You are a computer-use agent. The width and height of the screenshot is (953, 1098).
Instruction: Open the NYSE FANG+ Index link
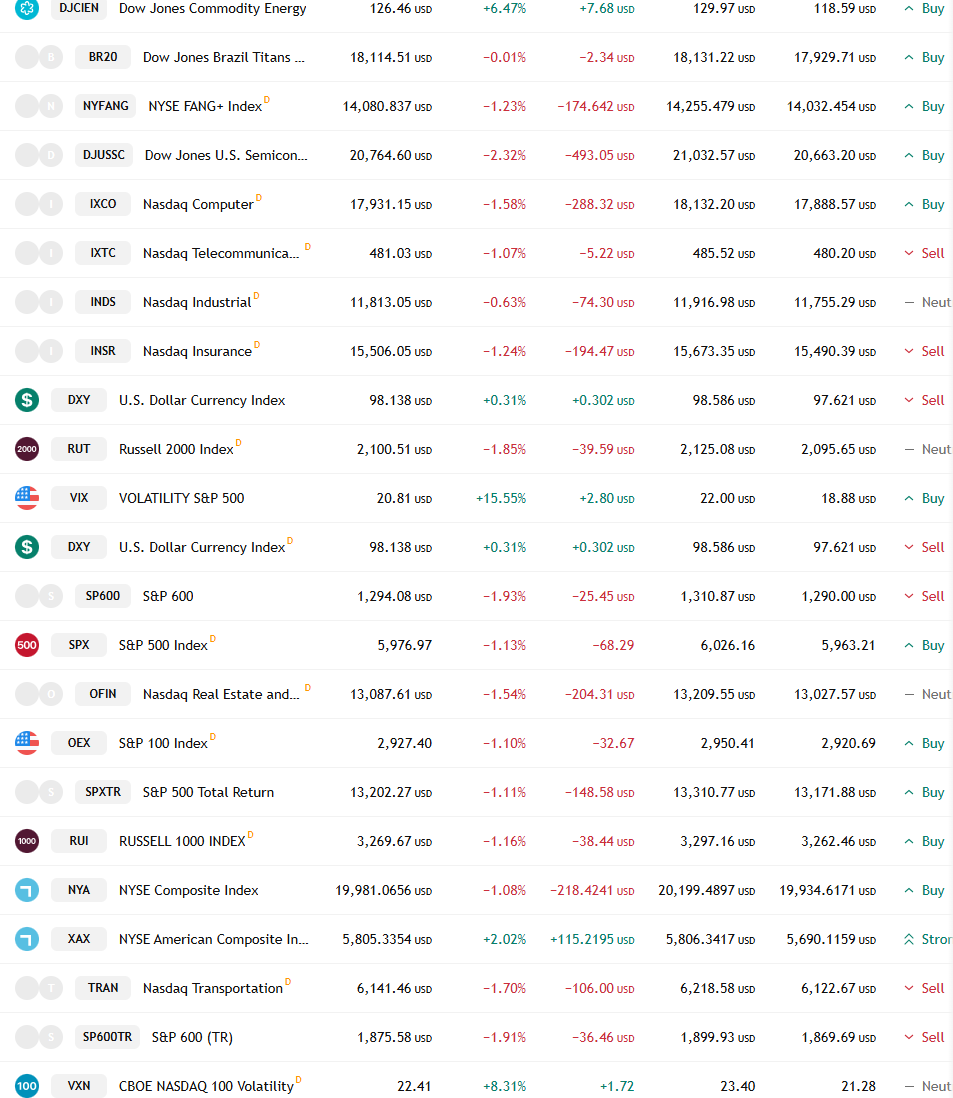click(205, 106)
